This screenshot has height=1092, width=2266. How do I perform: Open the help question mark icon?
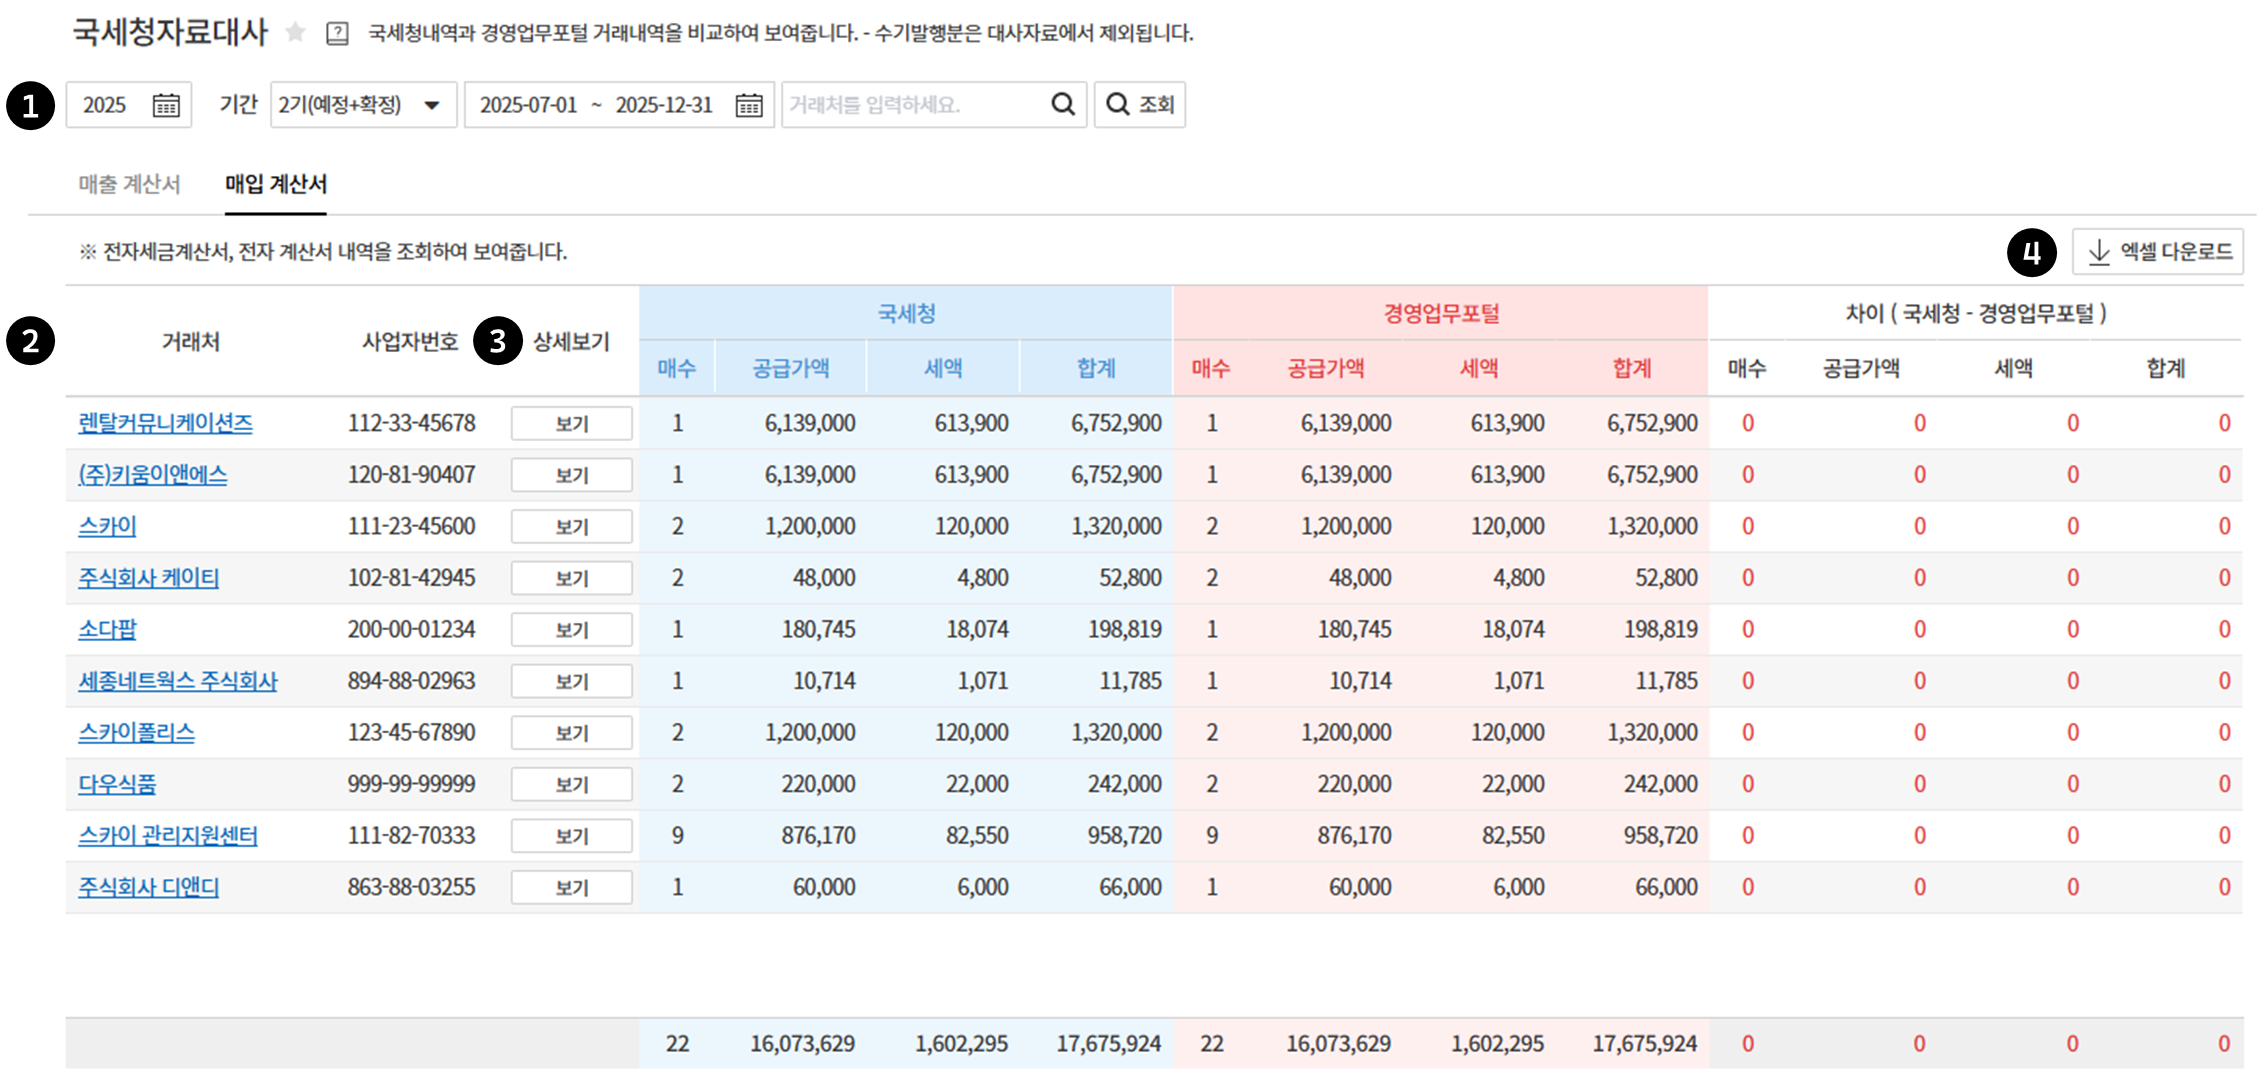338,34
